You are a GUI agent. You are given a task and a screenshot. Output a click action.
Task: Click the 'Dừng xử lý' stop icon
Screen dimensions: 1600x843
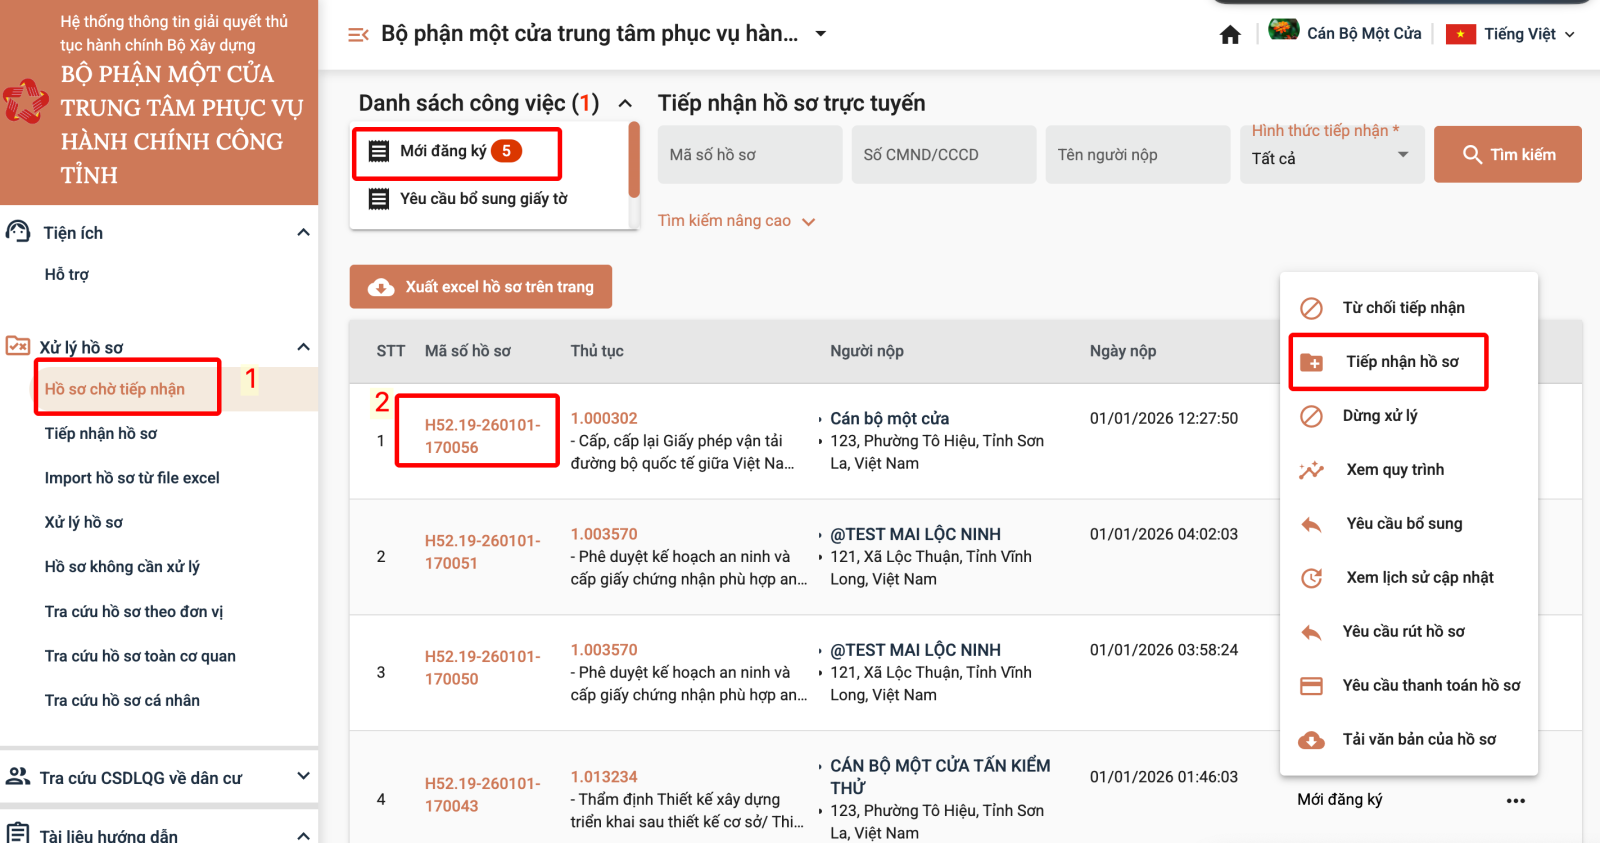click(1311, 416)
